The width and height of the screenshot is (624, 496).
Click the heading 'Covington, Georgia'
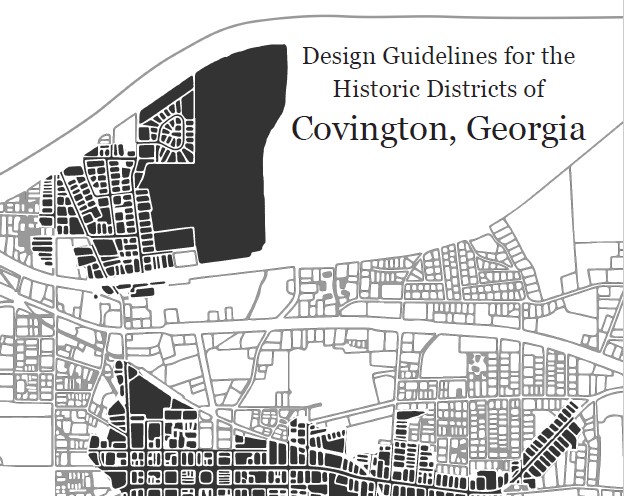(x=439, y=129)
